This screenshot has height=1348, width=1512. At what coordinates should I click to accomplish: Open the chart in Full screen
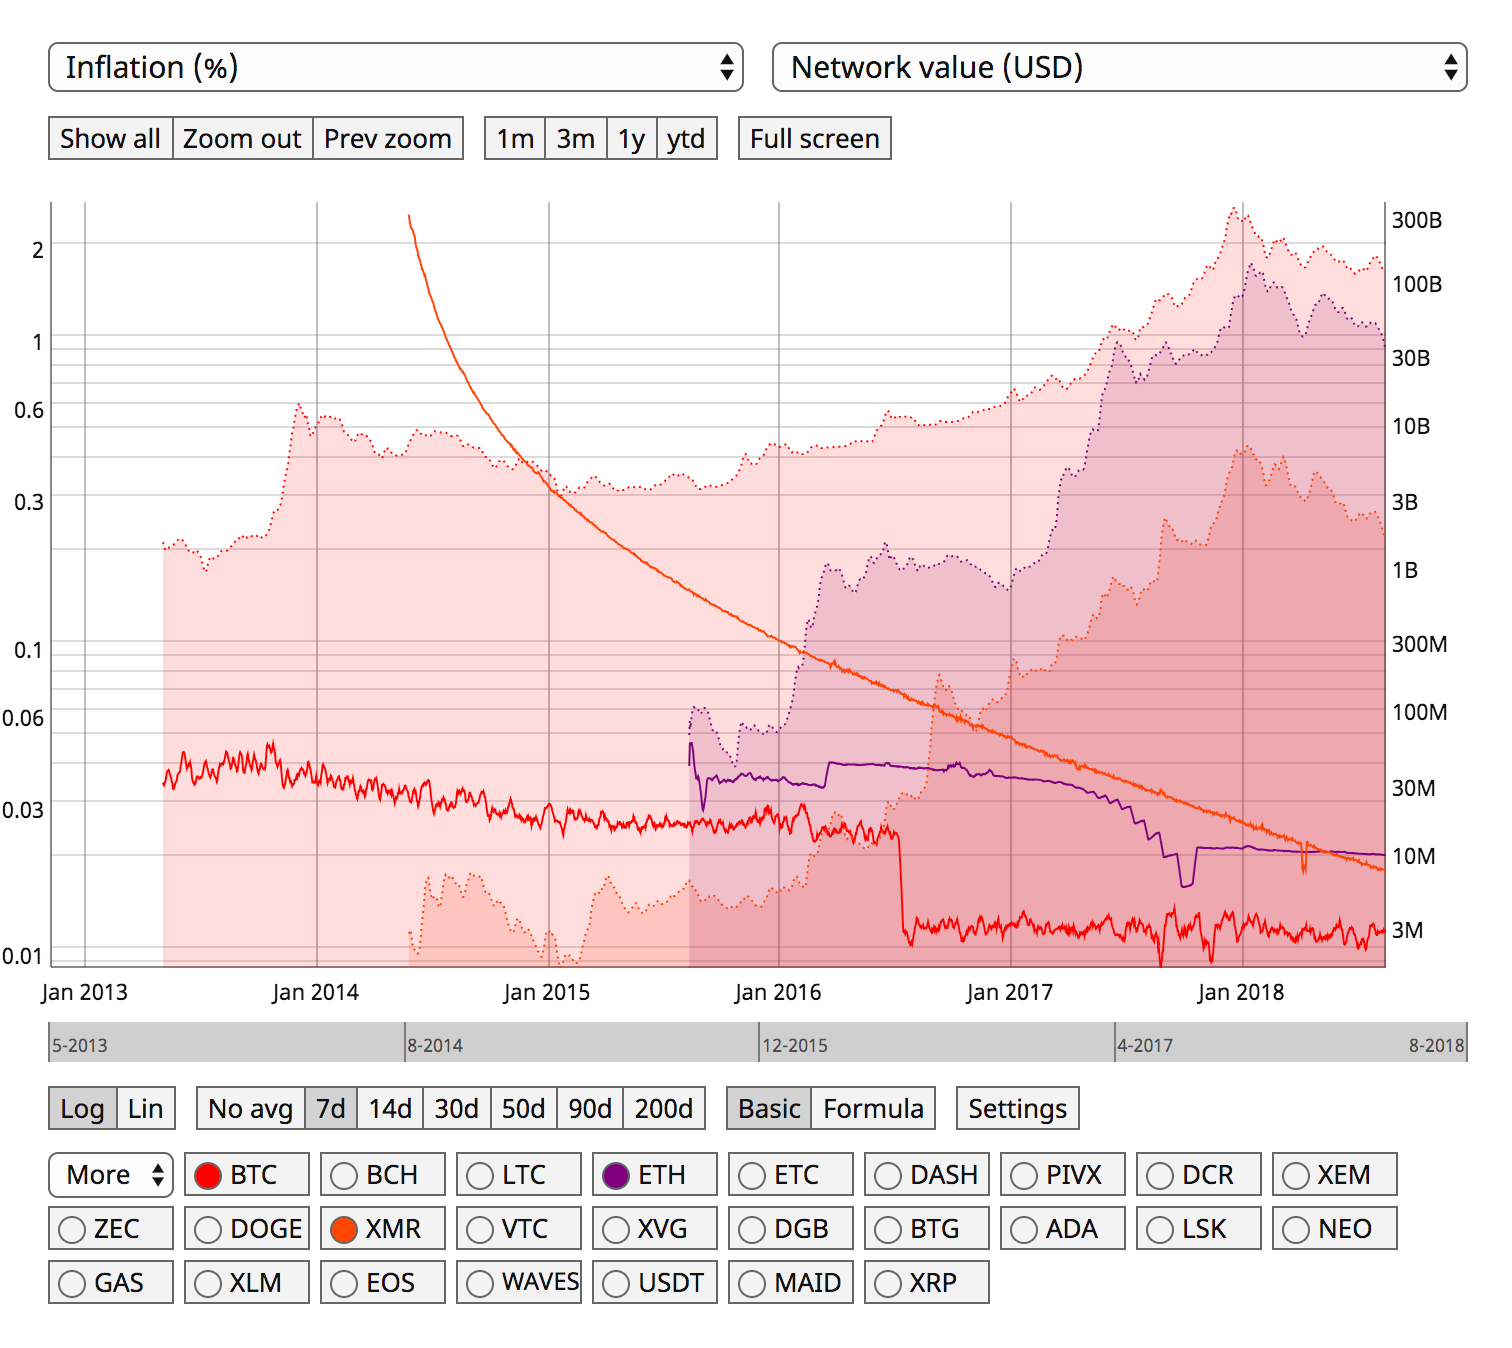tap(815, 138)
